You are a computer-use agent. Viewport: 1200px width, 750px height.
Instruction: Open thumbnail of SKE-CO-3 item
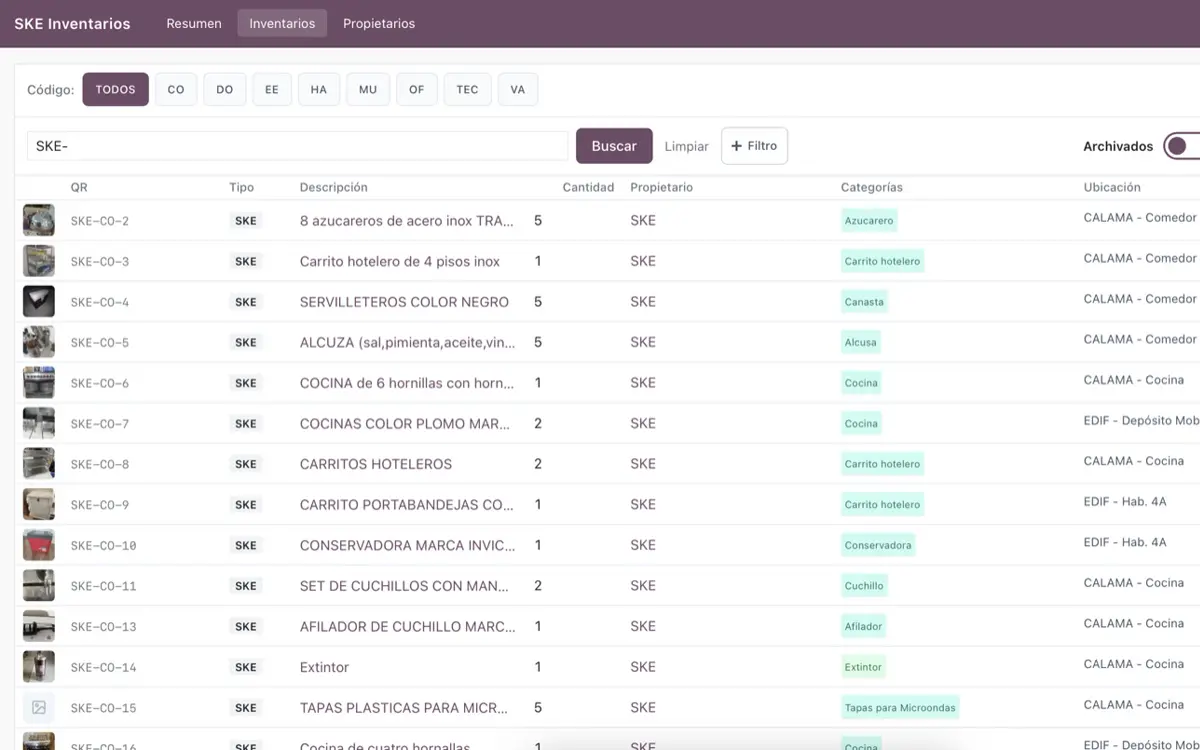click(39, 261)
